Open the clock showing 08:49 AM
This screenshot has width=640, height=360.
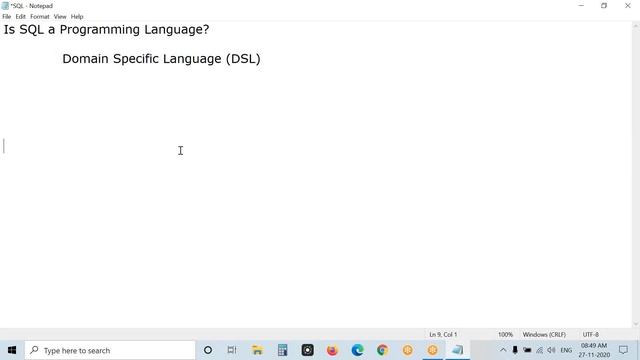pos(594,350)
